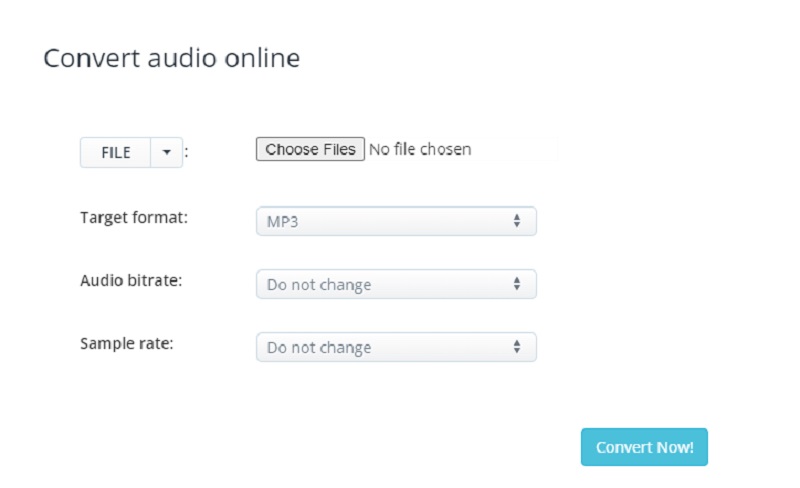Click the 'Audio bitrate:' label

pos(131,281)
